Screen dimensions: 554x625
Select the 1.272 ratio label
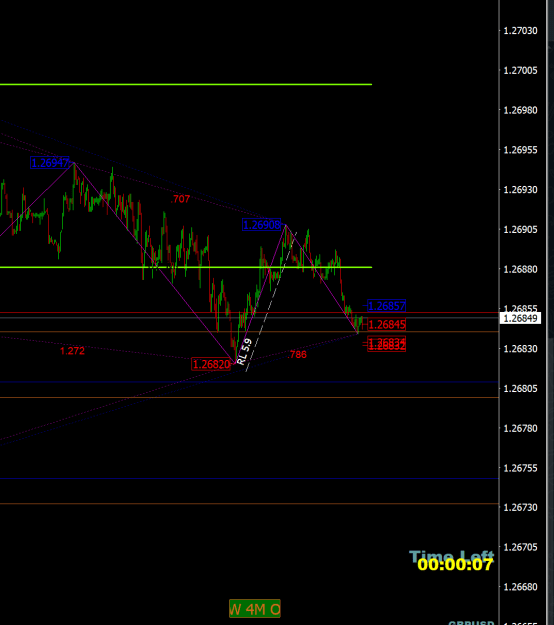pyautogui.click(x=72, y=351)
